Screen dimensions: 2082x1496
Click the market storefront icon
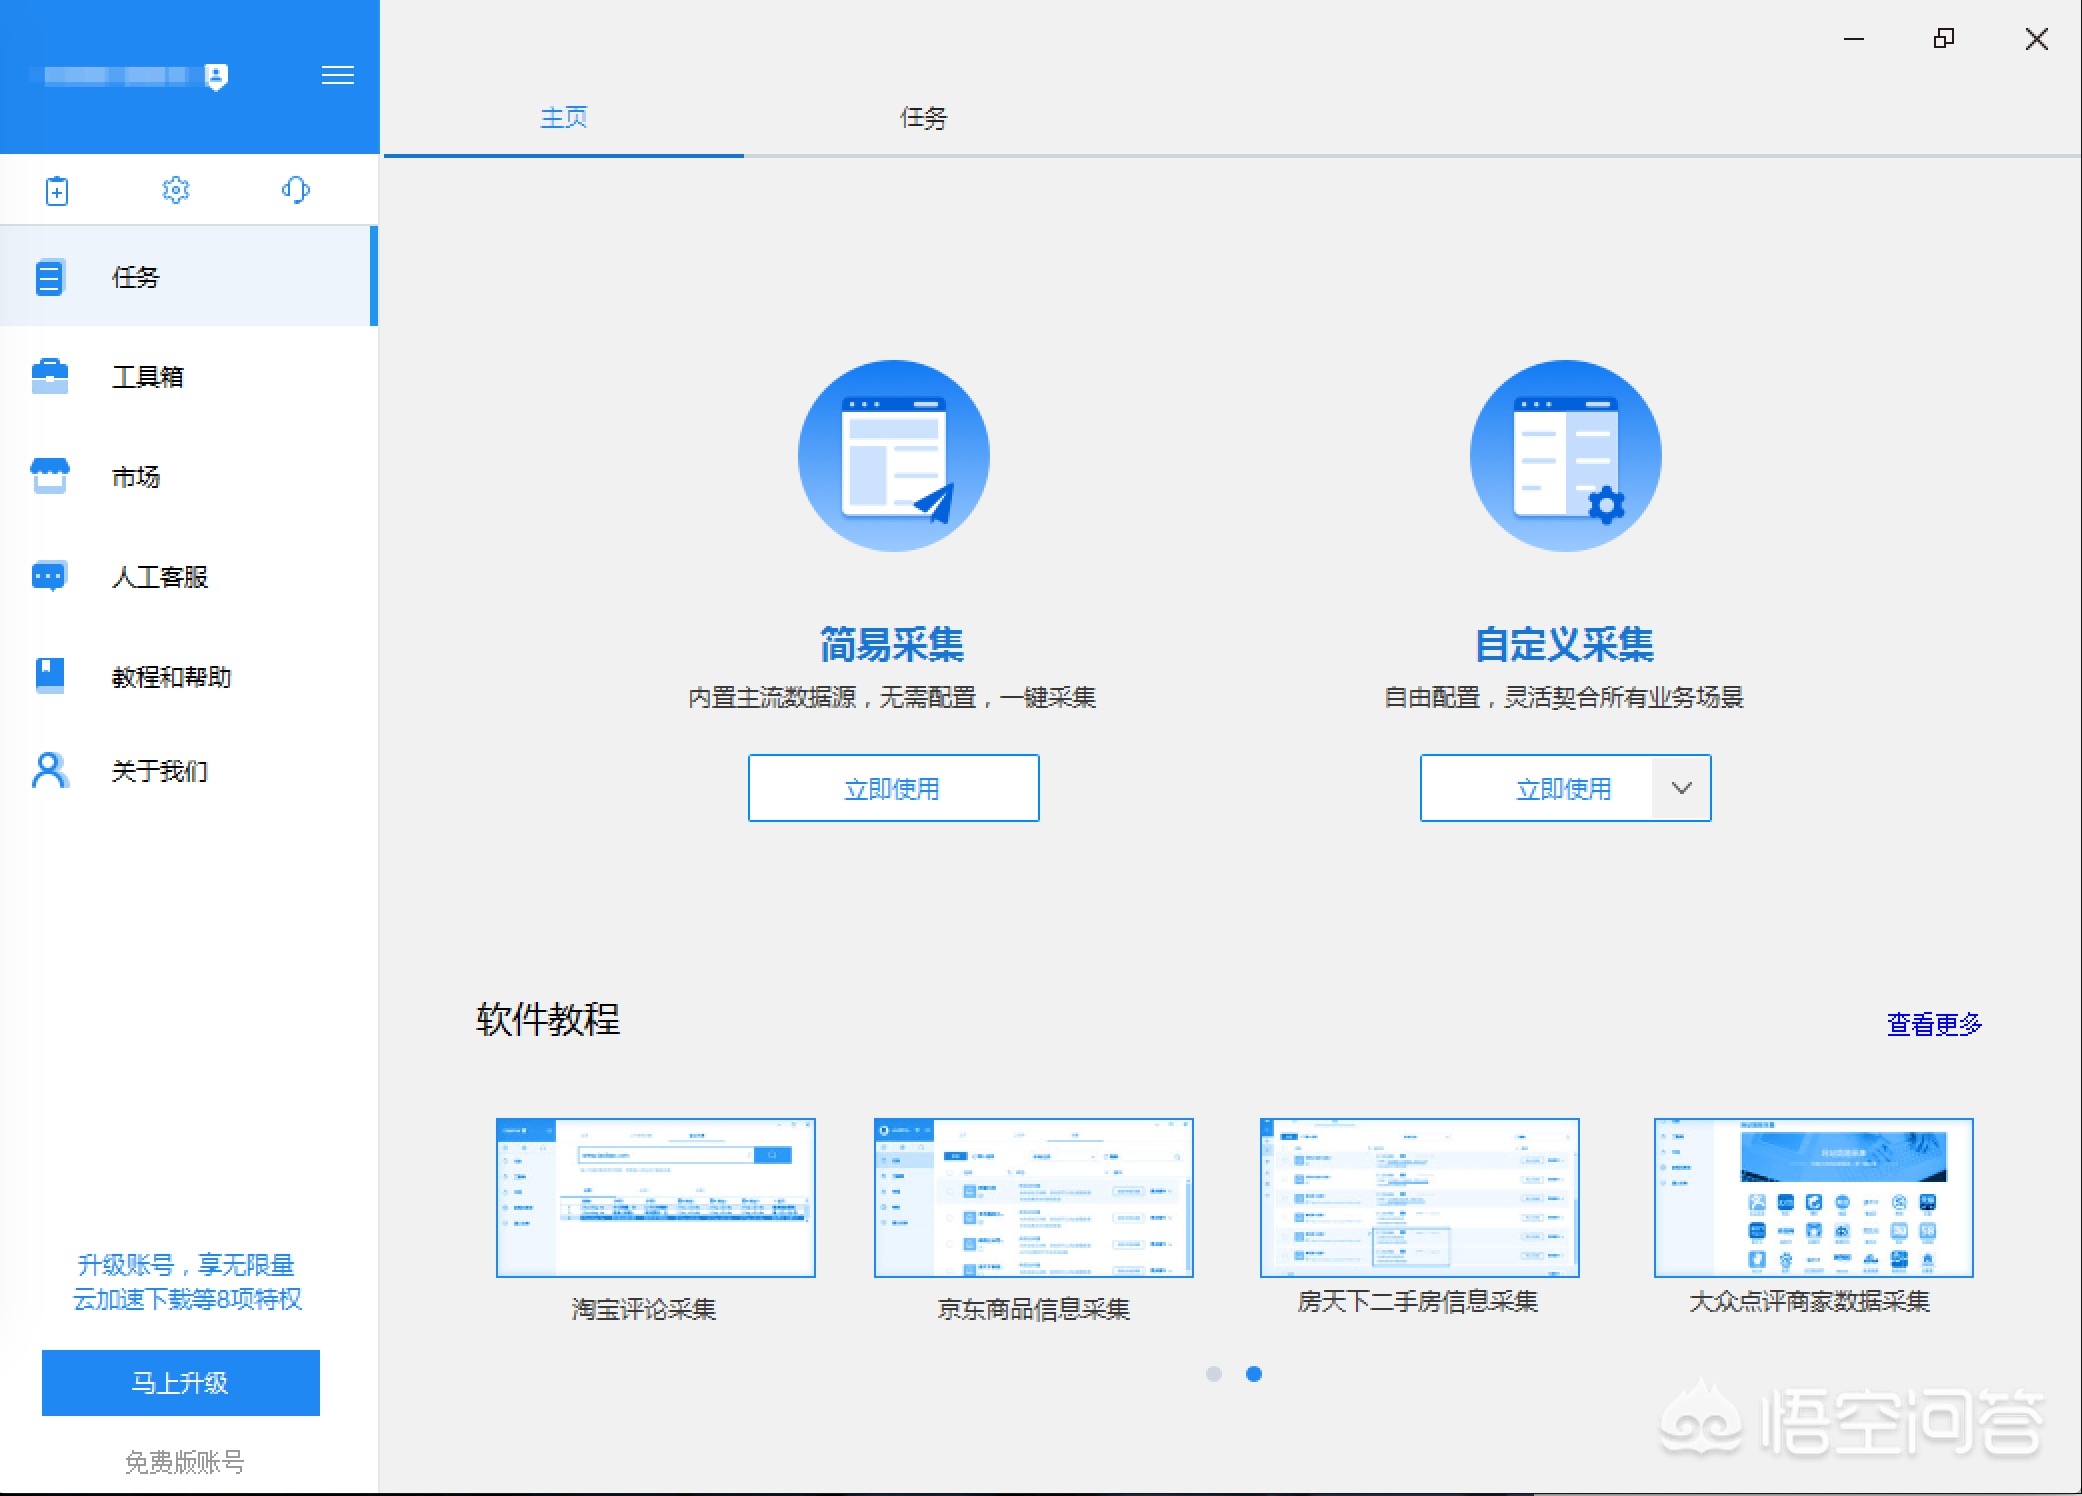(50, 476)
